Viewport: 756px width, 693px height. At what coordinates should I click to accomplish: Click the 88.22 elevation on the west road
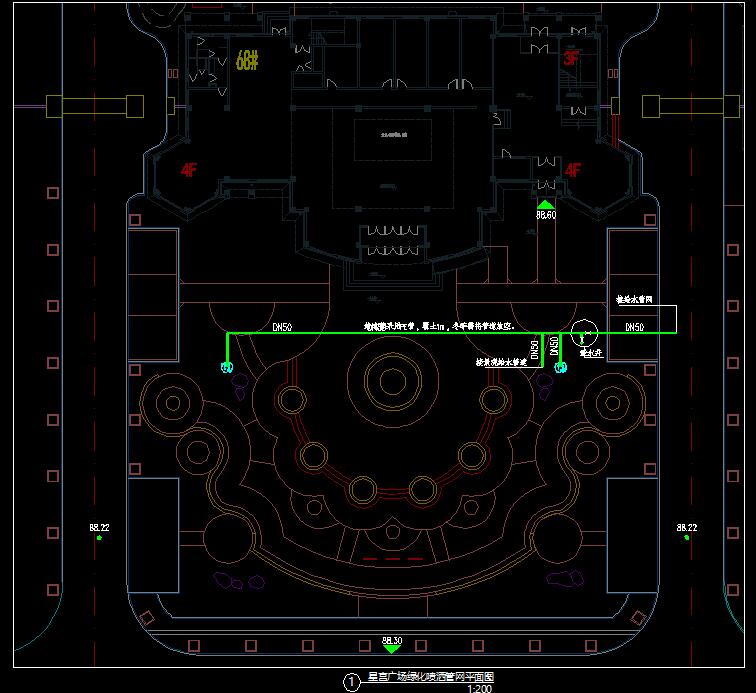(99, 528)
